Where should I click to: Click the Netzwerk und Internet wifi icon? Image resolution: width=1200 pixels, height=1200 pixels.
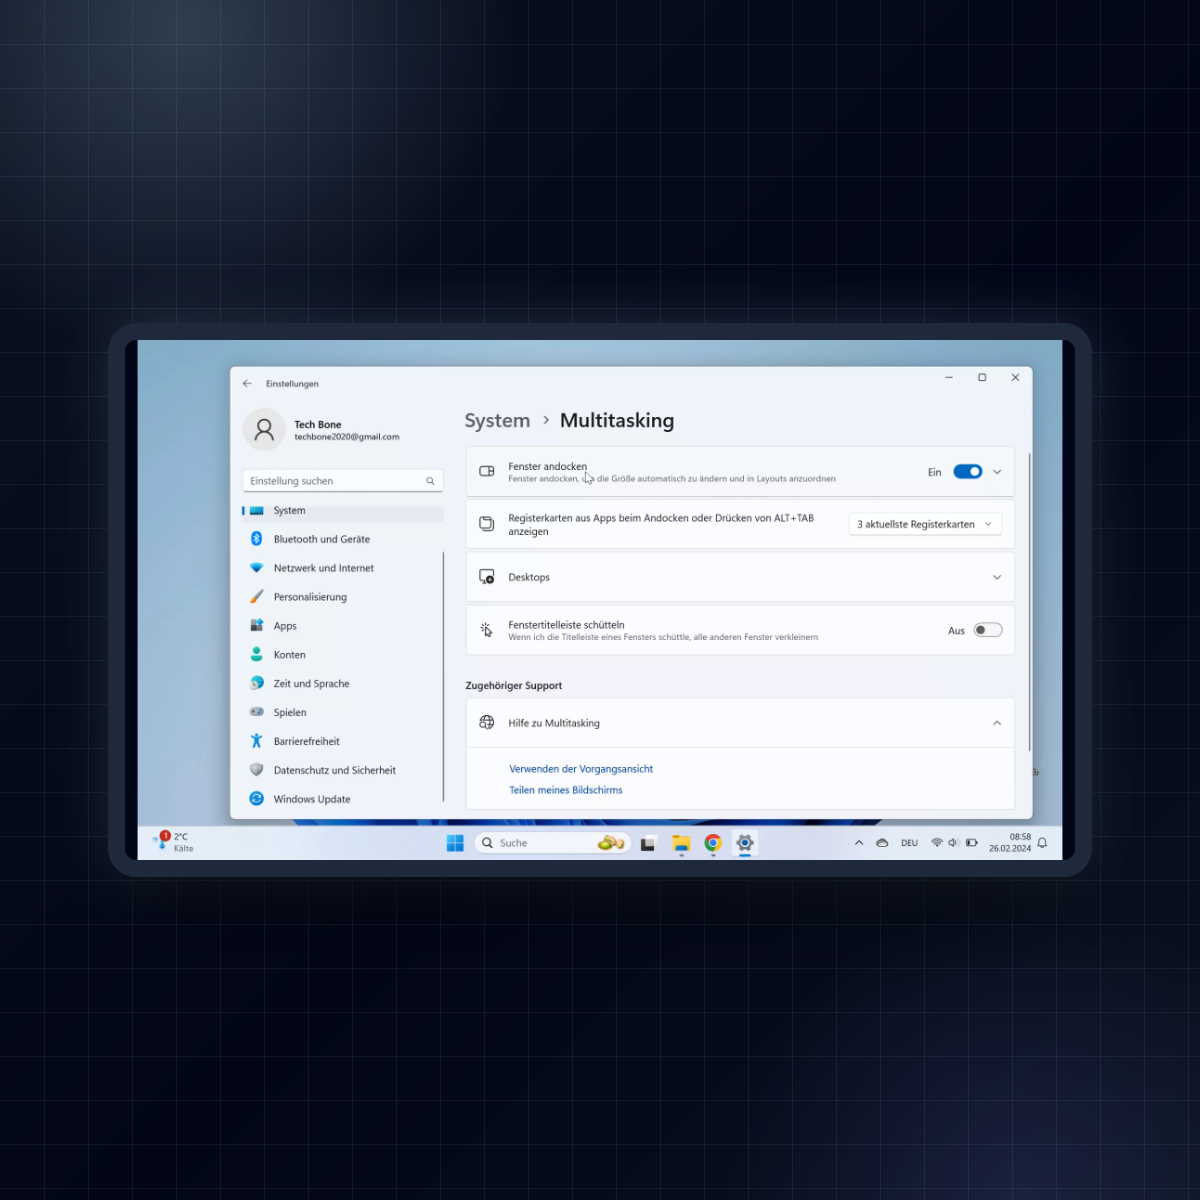[256, 568]
